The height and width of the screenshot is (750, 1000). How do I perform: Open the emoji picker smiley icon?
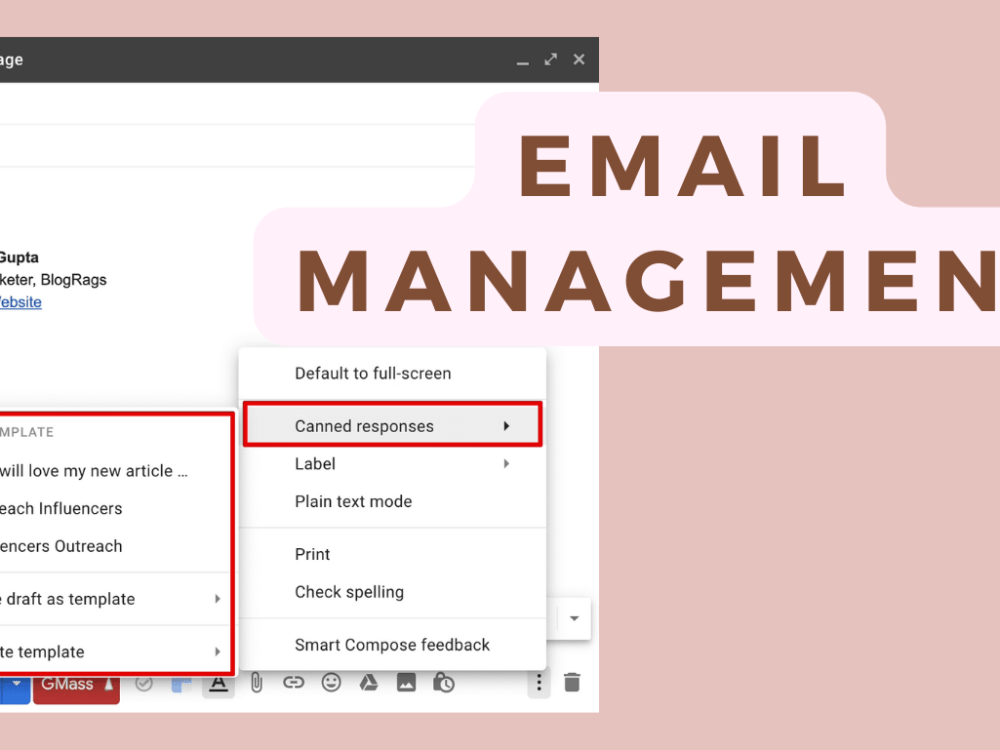coord(331,683)
